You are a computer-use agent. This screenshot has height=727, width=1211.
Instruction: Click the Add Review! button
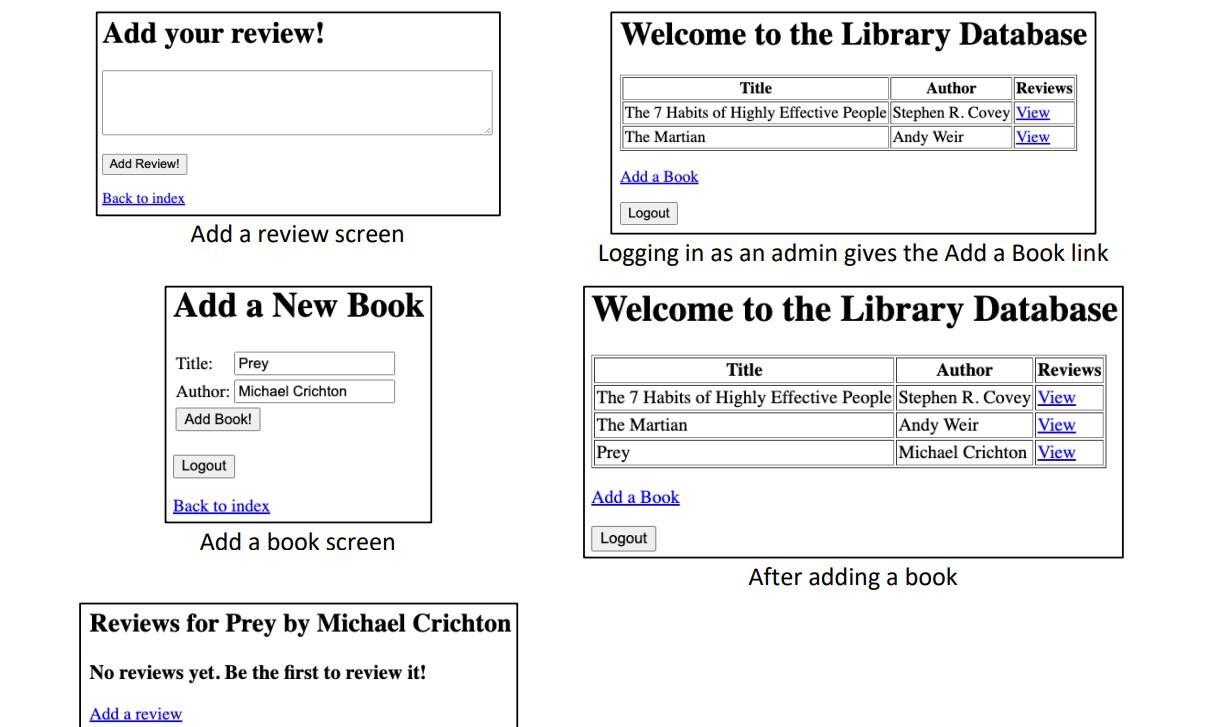(143, 163)
